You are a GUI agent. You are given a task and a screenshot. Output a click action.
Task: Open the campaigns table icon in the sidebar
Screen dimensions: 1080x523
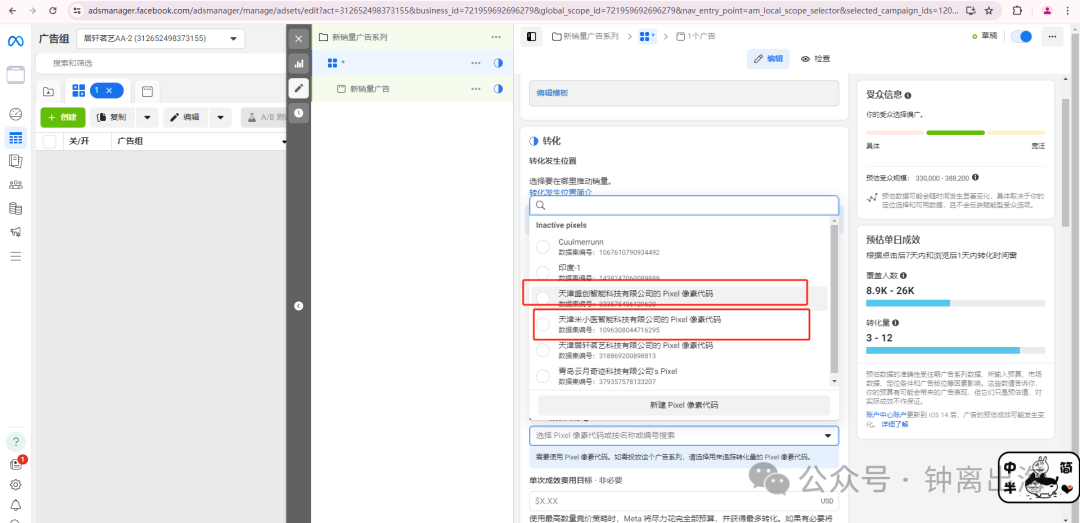click(16, 138)
